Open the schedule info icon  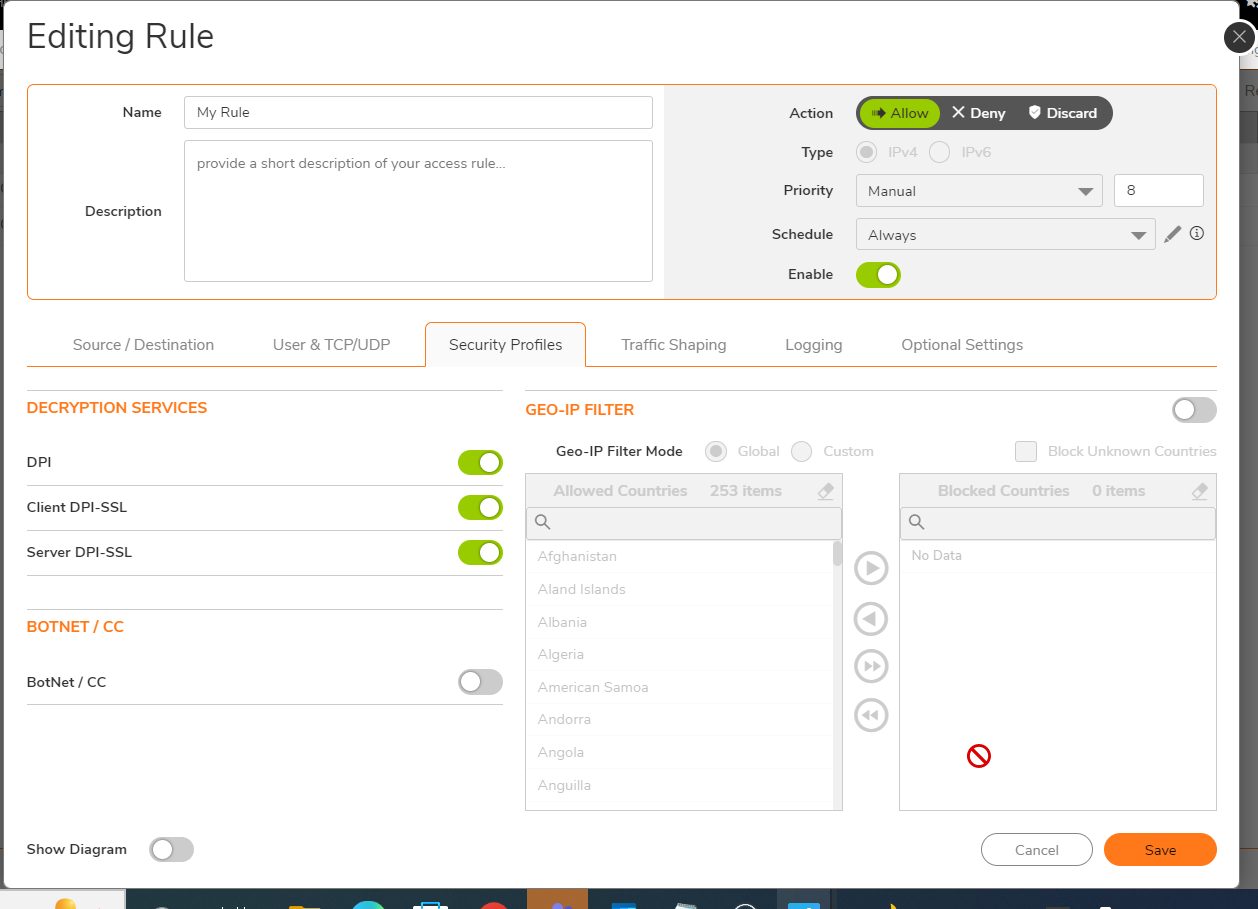pos(1197,234)
